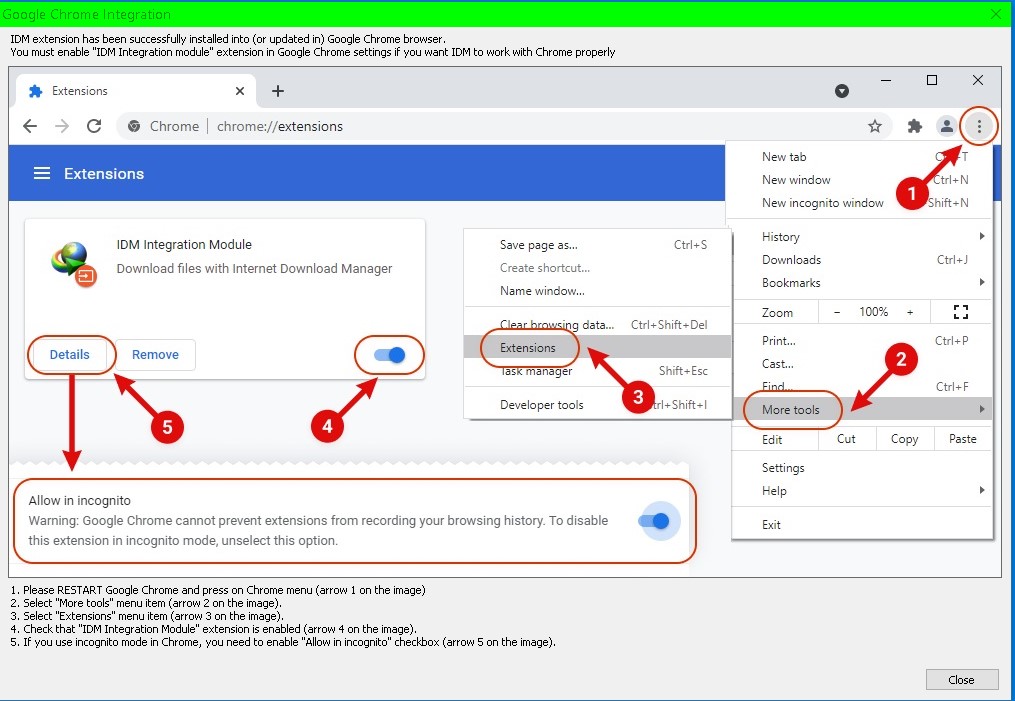This screenshot has width=1015, height=701.
Task: Click the Extensions browser tab
Action: (136, 91)
